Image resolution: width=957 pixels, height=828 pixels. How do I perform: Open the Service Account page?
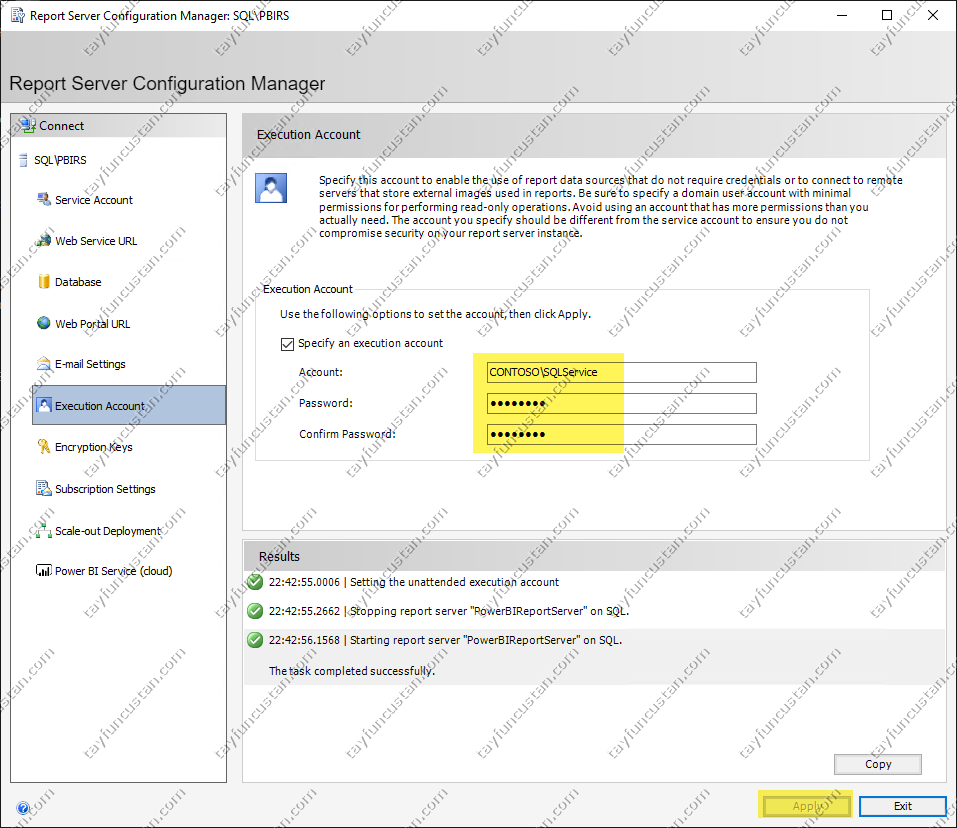click(93, 200)
